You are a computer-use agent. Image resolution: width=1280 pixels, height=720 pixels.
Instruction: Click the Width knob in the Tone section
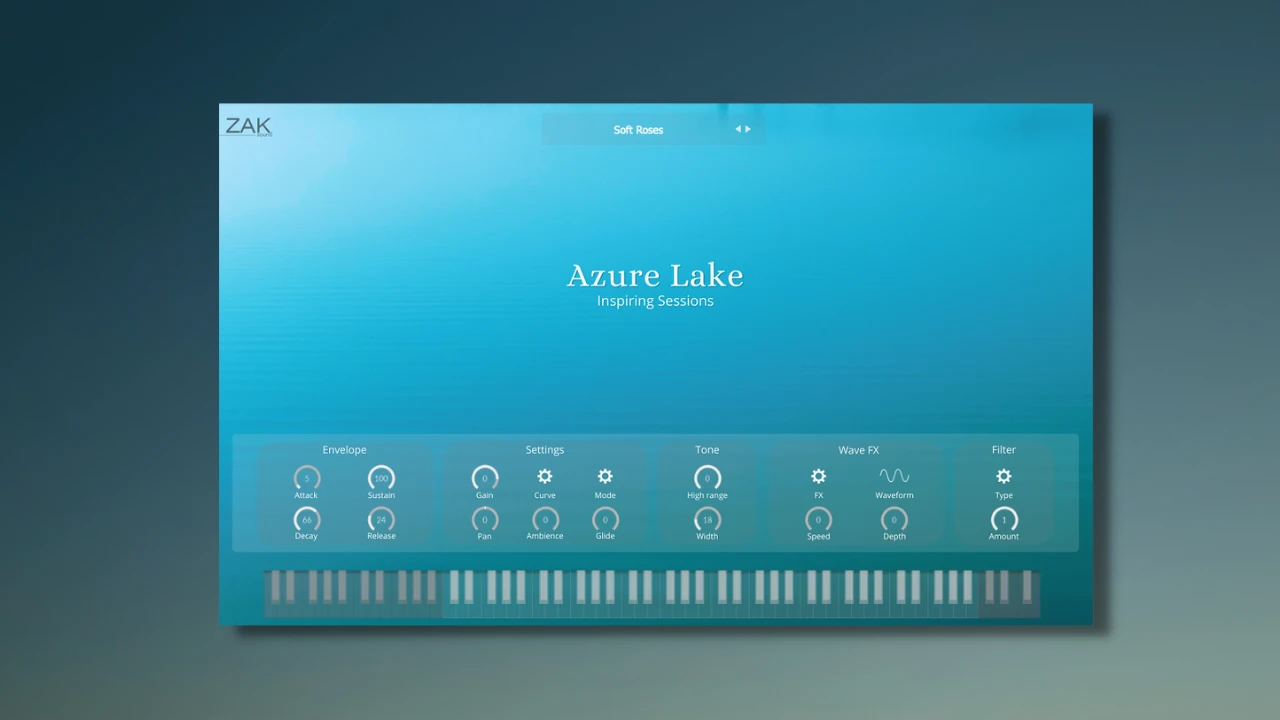(707, 521)
